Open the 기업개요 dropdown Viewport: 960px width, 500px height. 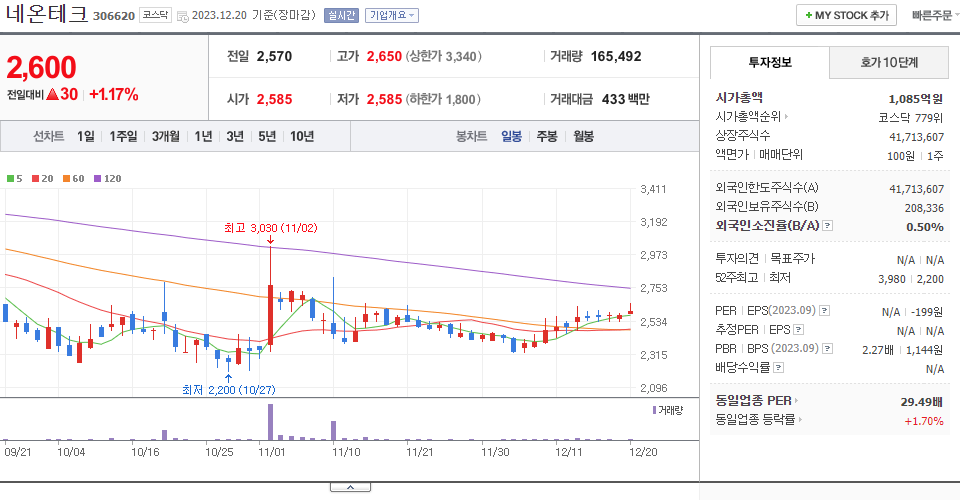pyautogui.click(x=392, y=15)
